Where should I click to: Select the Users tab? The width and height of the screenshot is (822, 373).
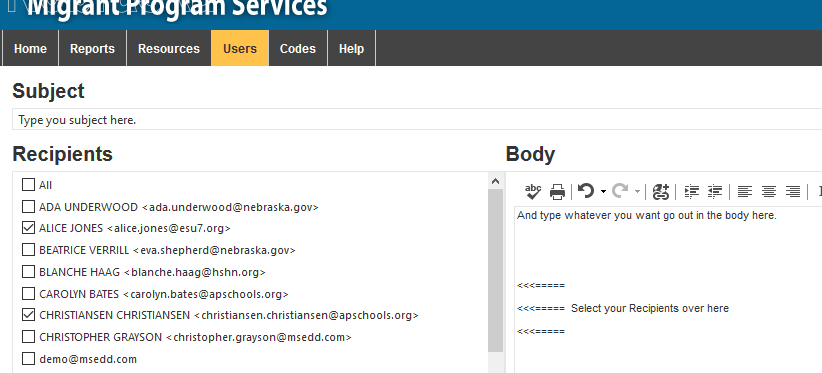240,48
